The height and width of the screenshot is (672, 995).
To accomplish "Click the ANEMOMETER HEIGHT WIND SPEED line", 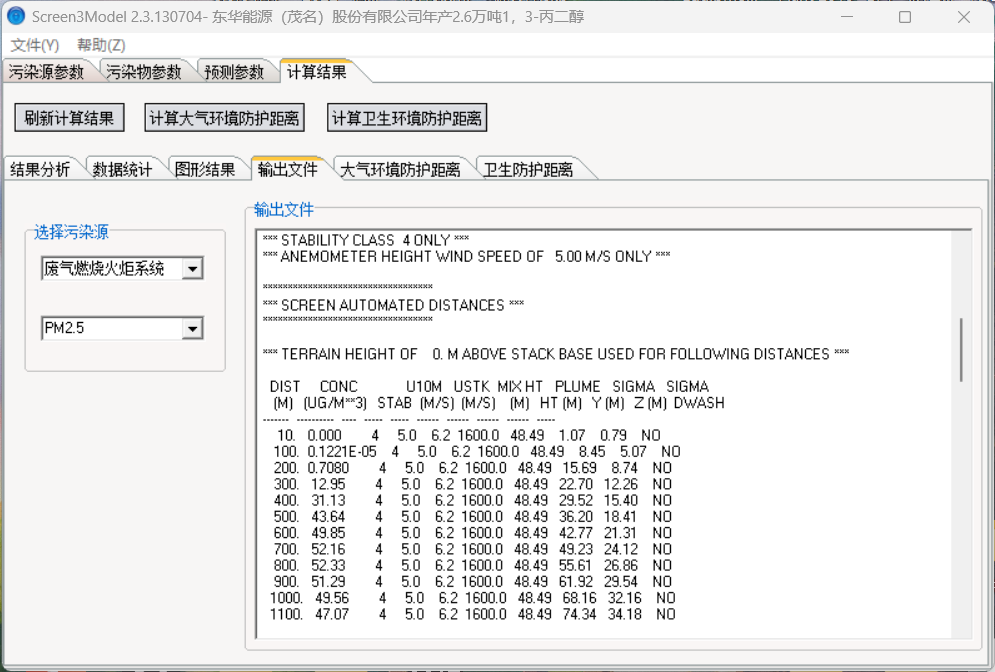I will pyautogui.click(x=466, y=256).
